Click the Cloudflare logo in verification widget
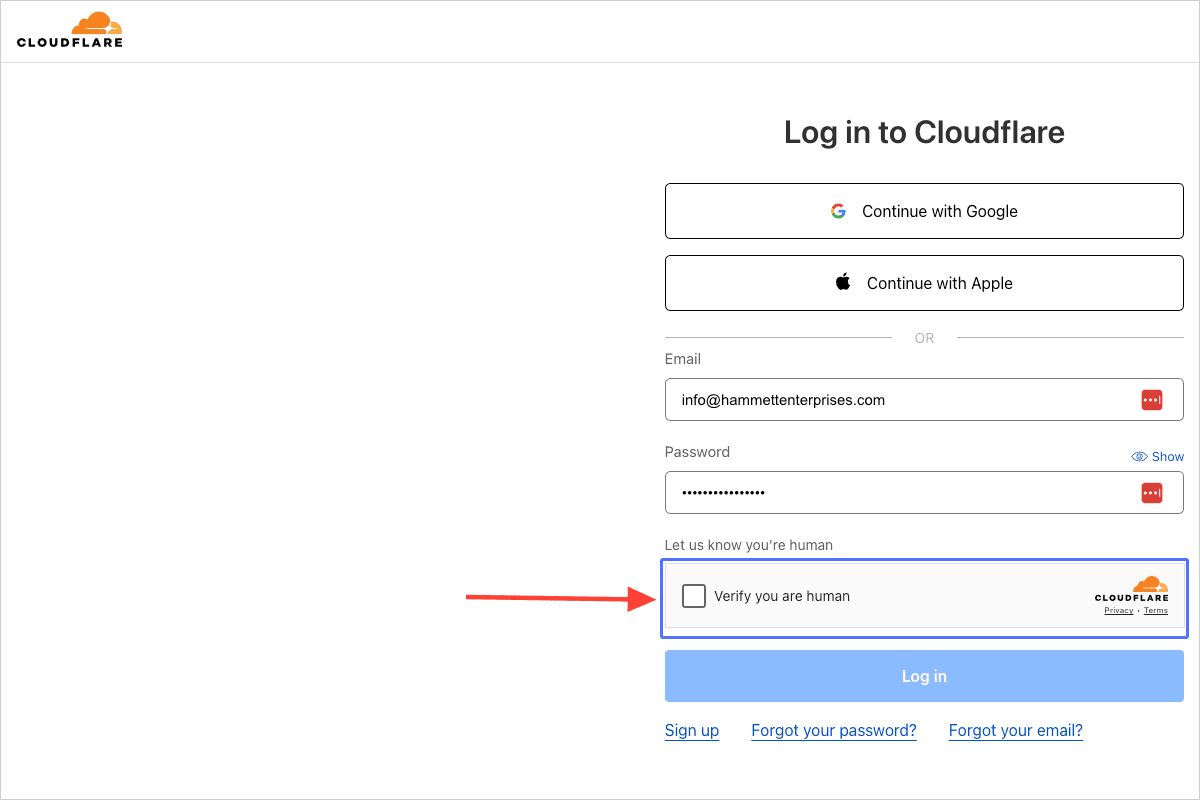The height and width of the screenshot is (800, 1200). [1132, 589]
